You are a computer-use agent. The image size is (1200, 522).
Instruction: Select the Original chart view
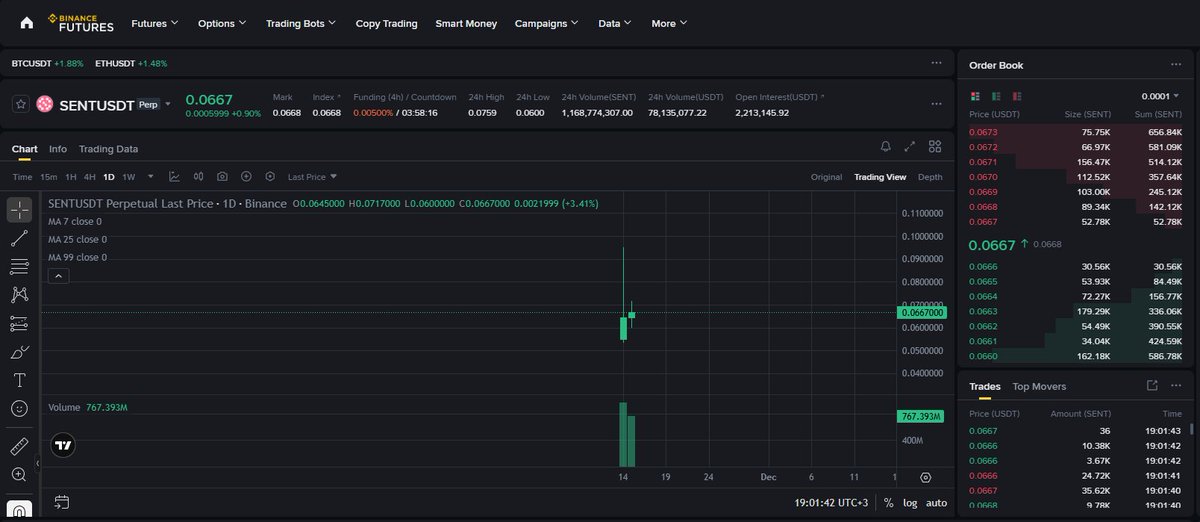pos(826,177)
